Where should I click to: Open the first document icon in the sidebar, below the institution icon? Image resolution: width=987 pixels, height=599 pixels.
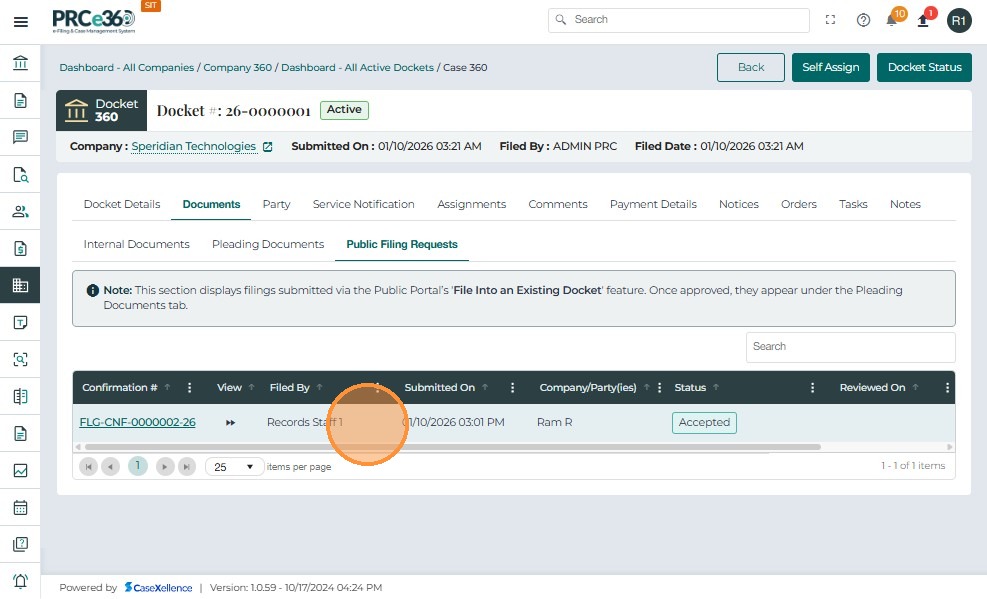click(20, 100)
